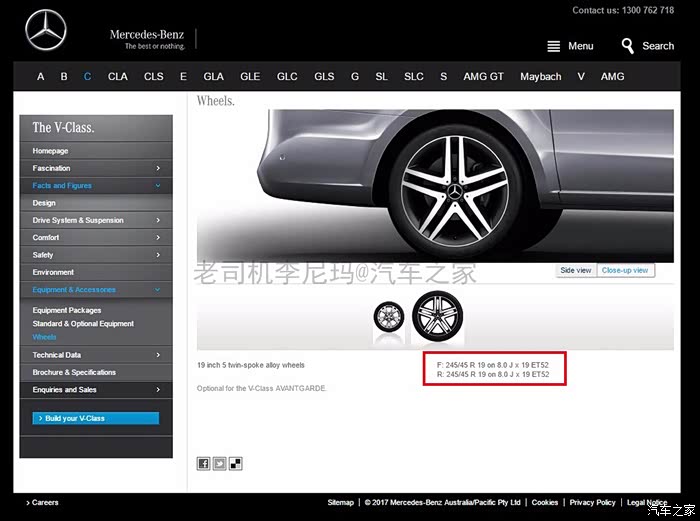This screenshot has height=521, width=700.
Task: Click the Search magnifier icon
Action: pyautogui.click(x=628, y=46)
